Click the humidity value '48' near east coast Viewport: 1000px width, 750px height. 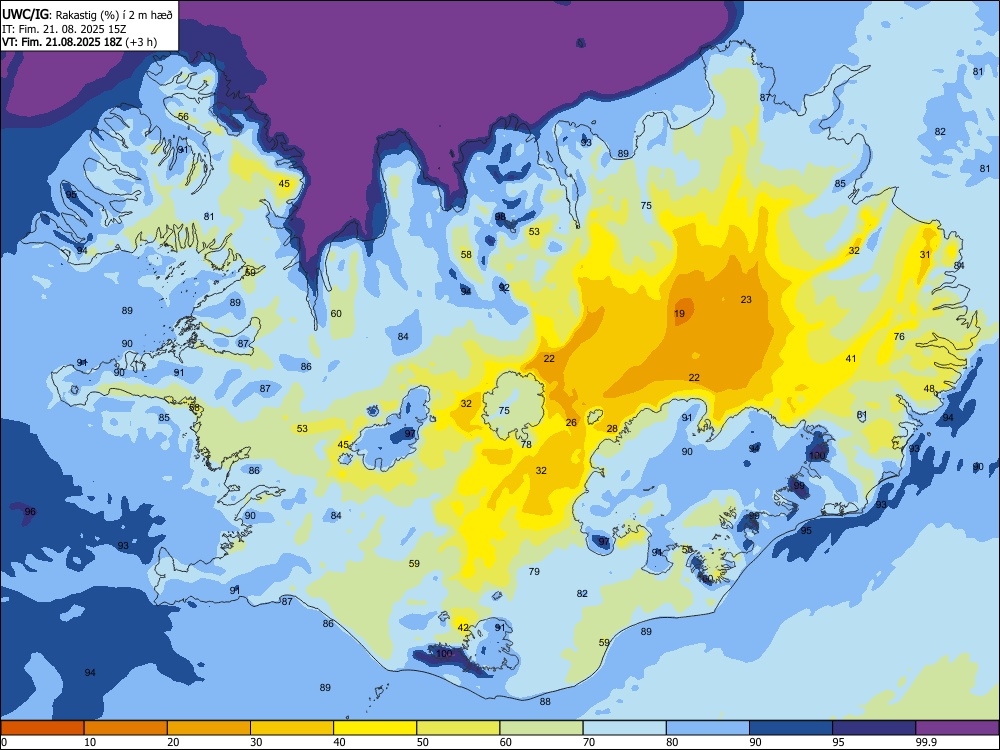coord(929,388)
